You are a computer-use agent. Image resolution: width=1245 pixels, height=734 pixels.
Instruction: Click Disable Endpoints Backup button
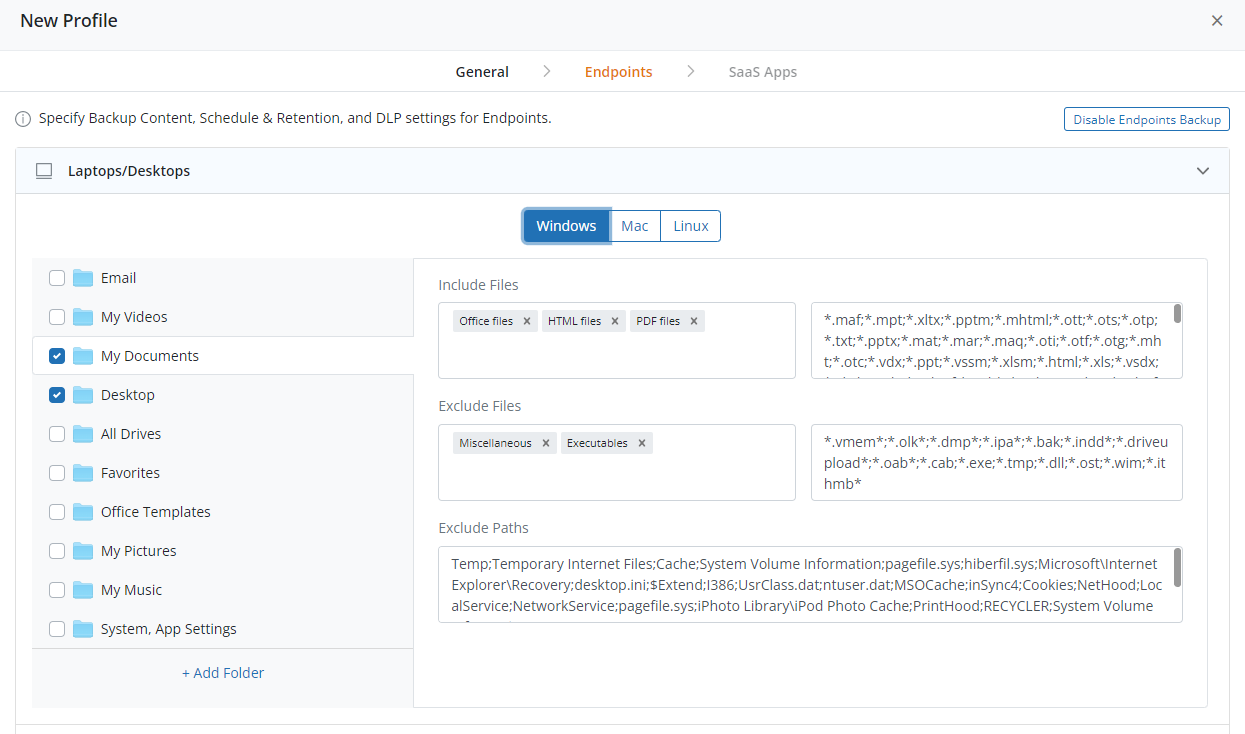pyautogui.click(x=1147, y=120)
